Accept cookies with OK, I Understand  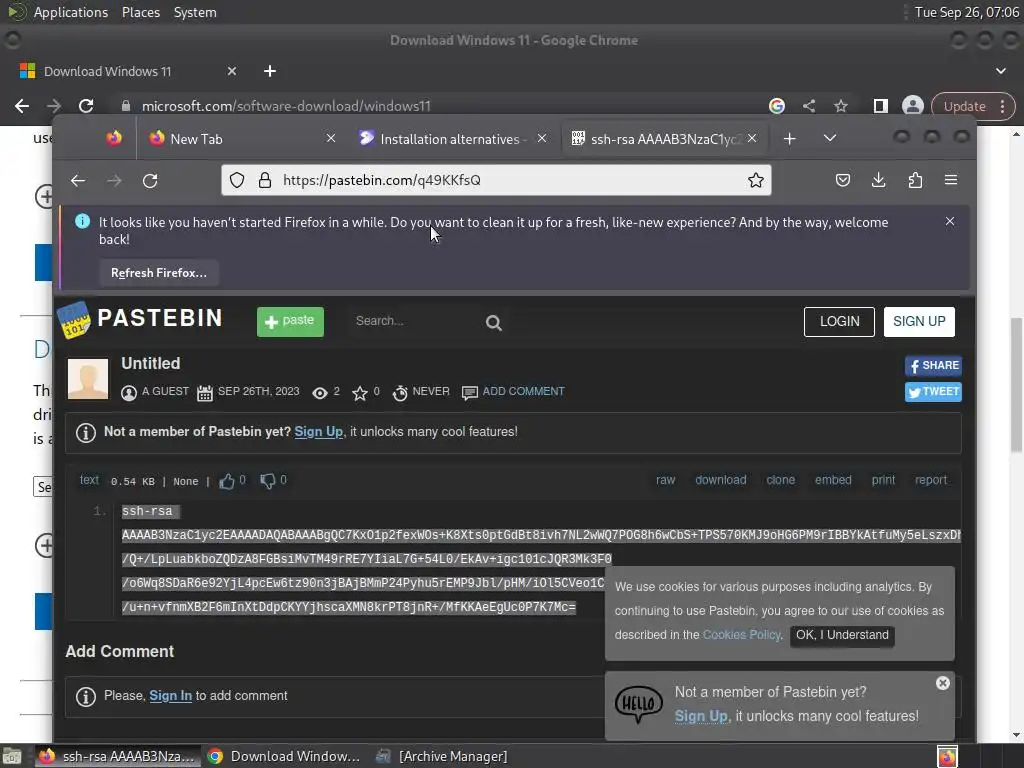842,635
